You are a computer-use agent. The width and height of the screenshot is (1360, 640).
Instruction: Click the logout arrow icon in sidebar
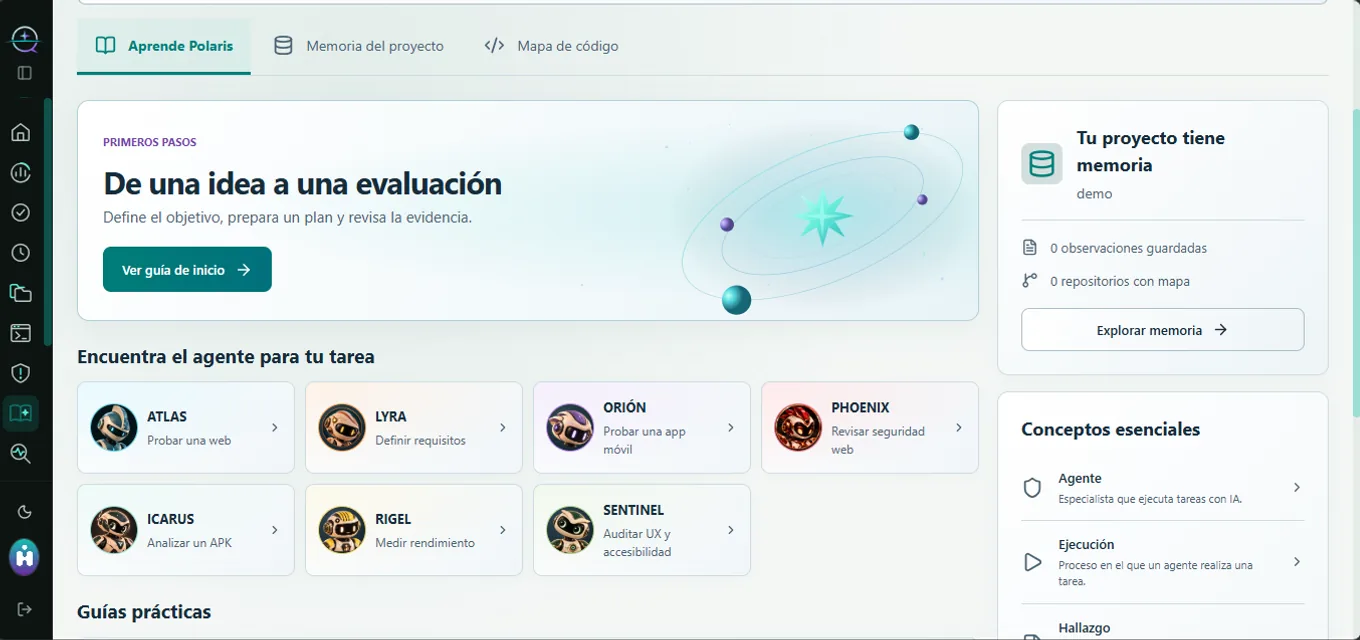tap(25, 609)
